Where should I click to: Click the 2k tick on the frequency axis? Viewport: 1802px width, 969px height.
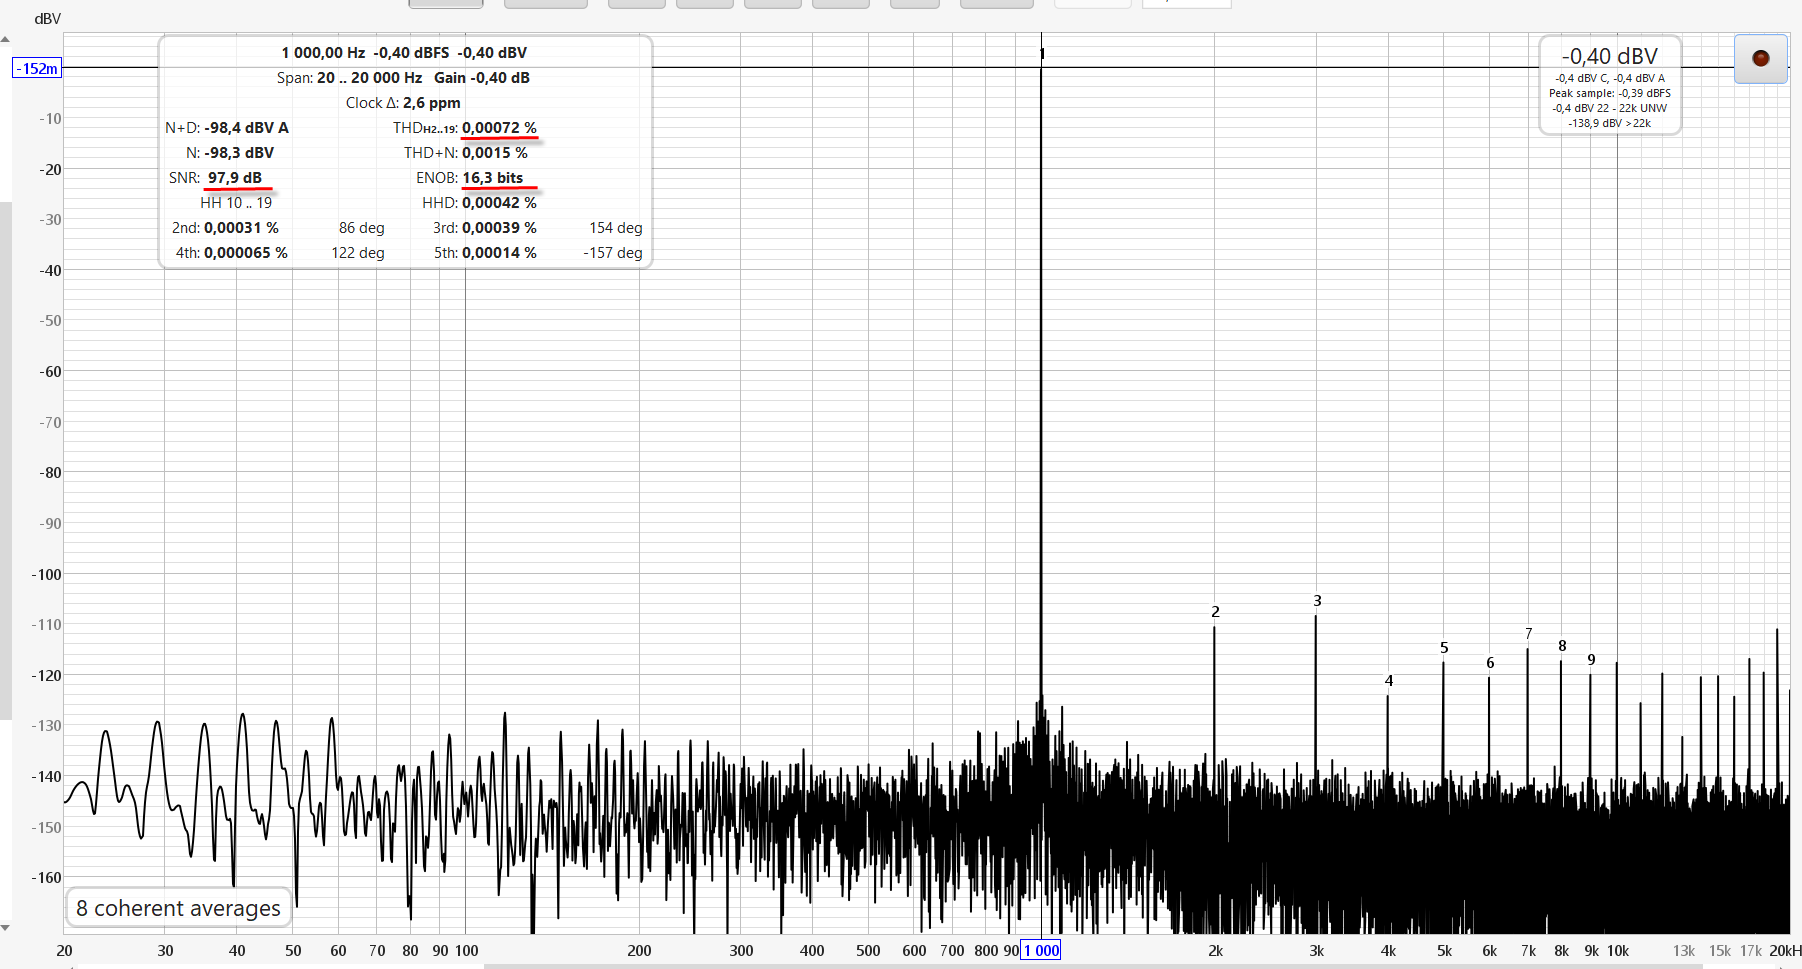coord(1215,951)
